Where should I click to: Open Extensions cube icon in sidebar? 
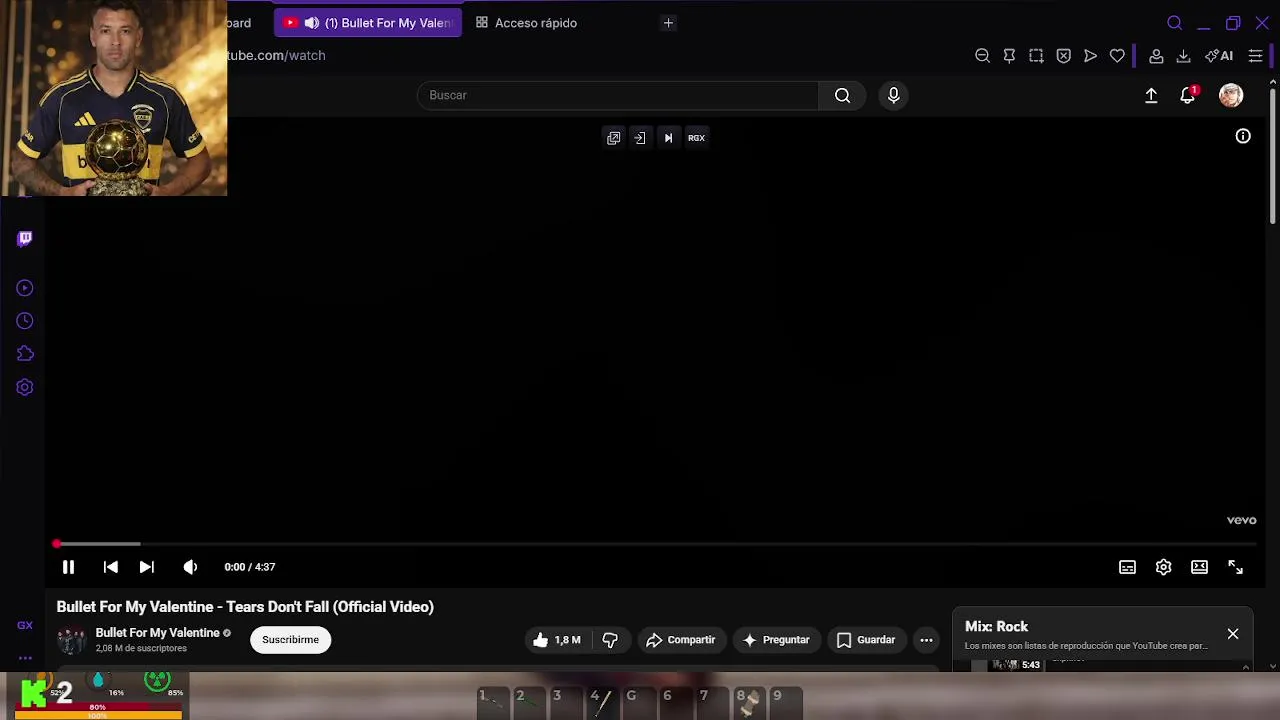[25, 354]
